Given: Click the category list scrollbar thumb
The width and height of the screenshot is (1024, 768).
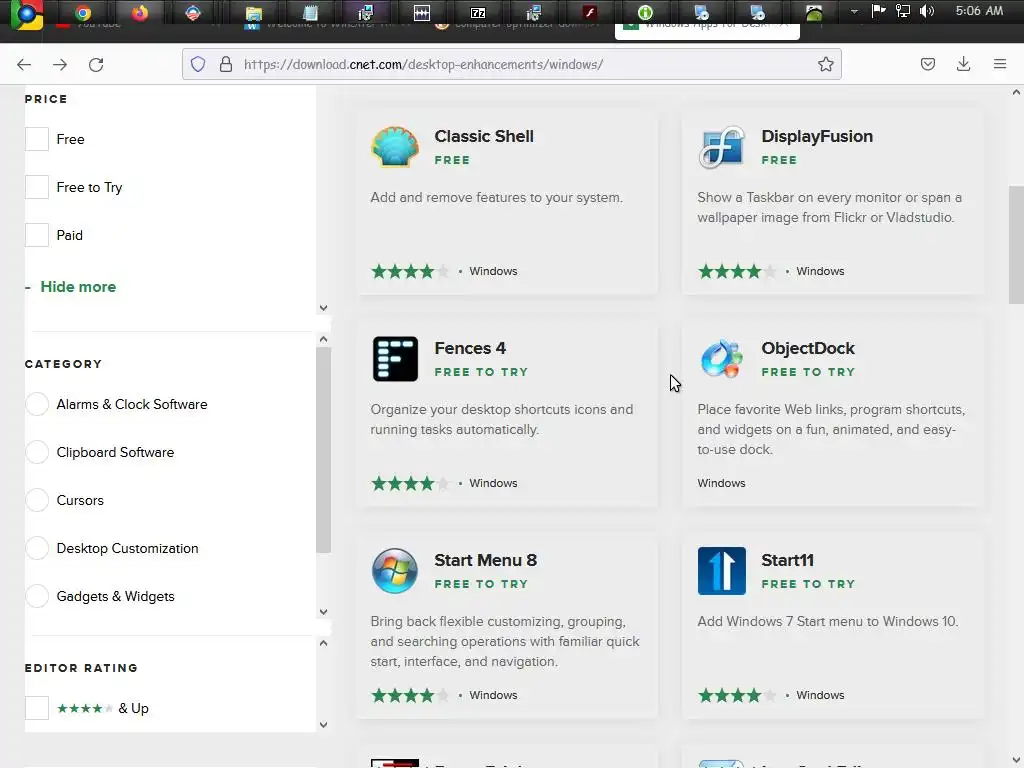Looking at the screenshot, I should [x=323, y=450].
